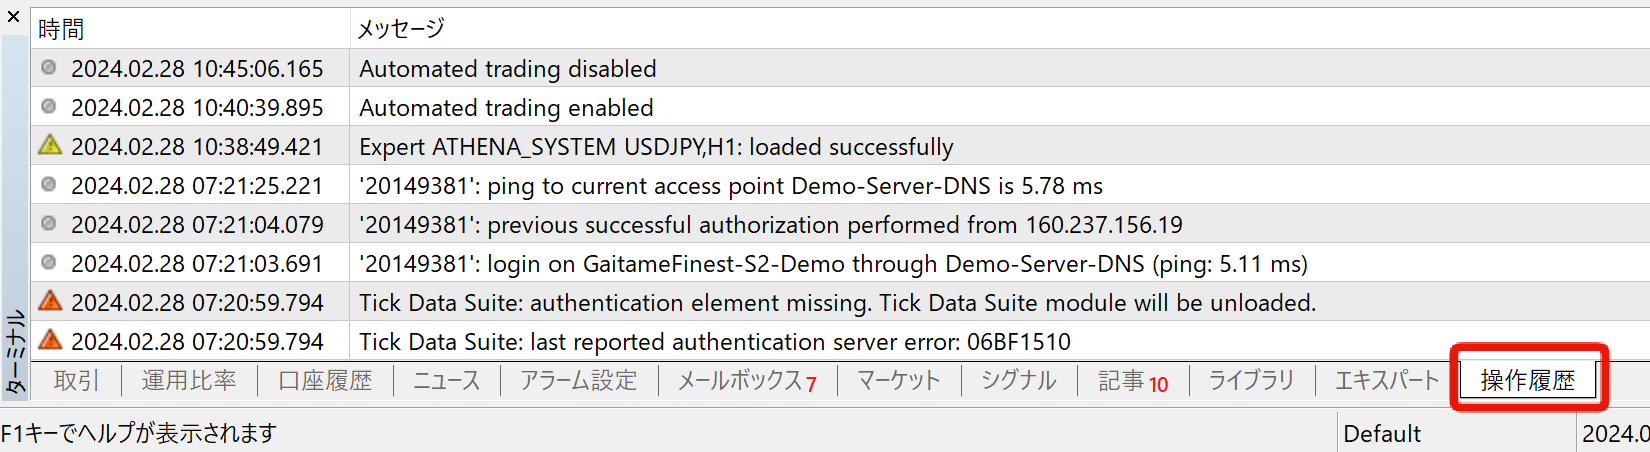Click gray icon beside GaitameFinest login entry
Screen dimensions: 1650x452
pyautogui.click(x=49, y=263)
